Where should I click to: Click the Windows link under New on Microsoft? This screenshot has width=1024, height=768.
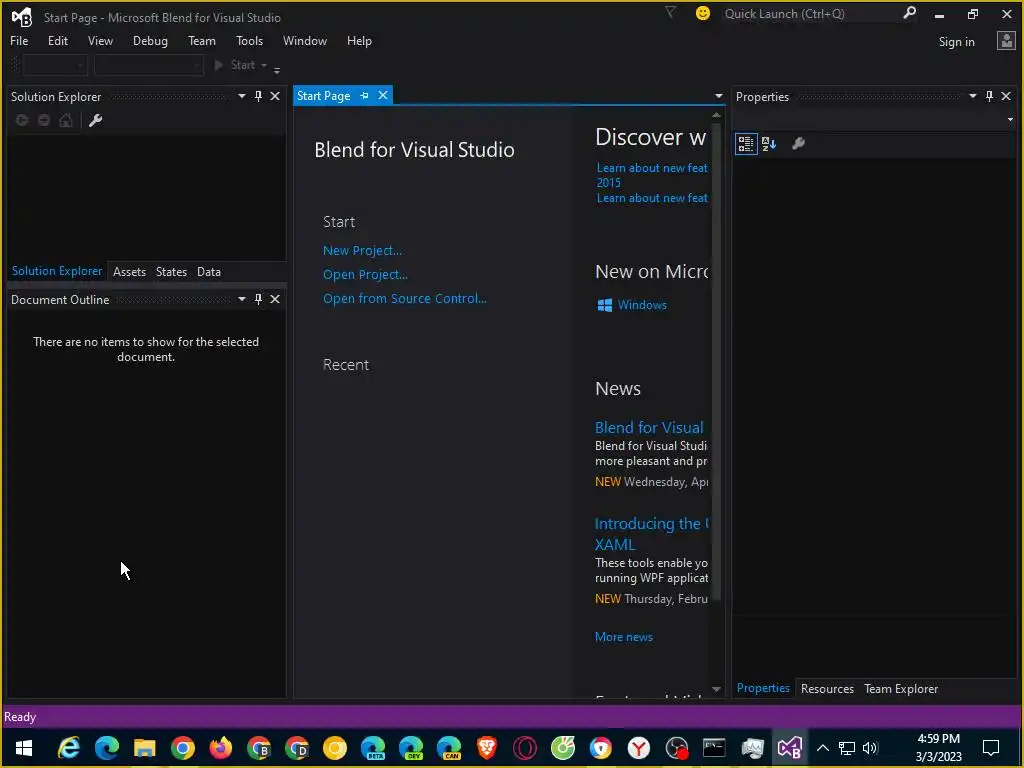[642, 305]
